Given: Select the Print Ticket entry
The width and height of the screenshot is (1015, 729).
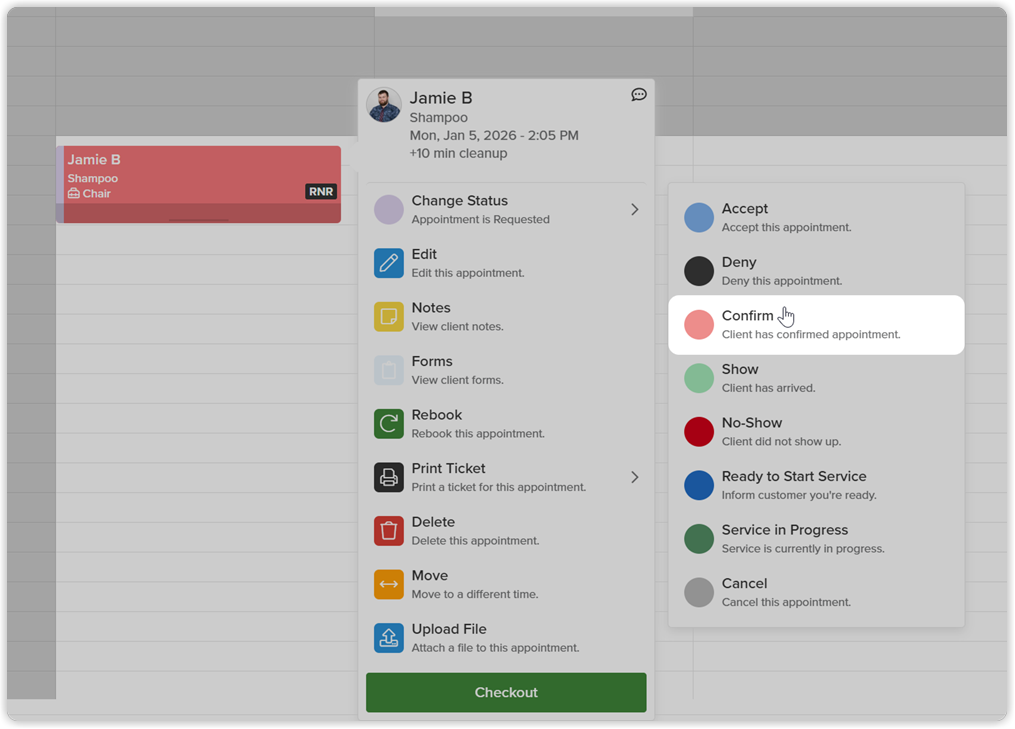Looking at the screenshot, I should (506, 477).
